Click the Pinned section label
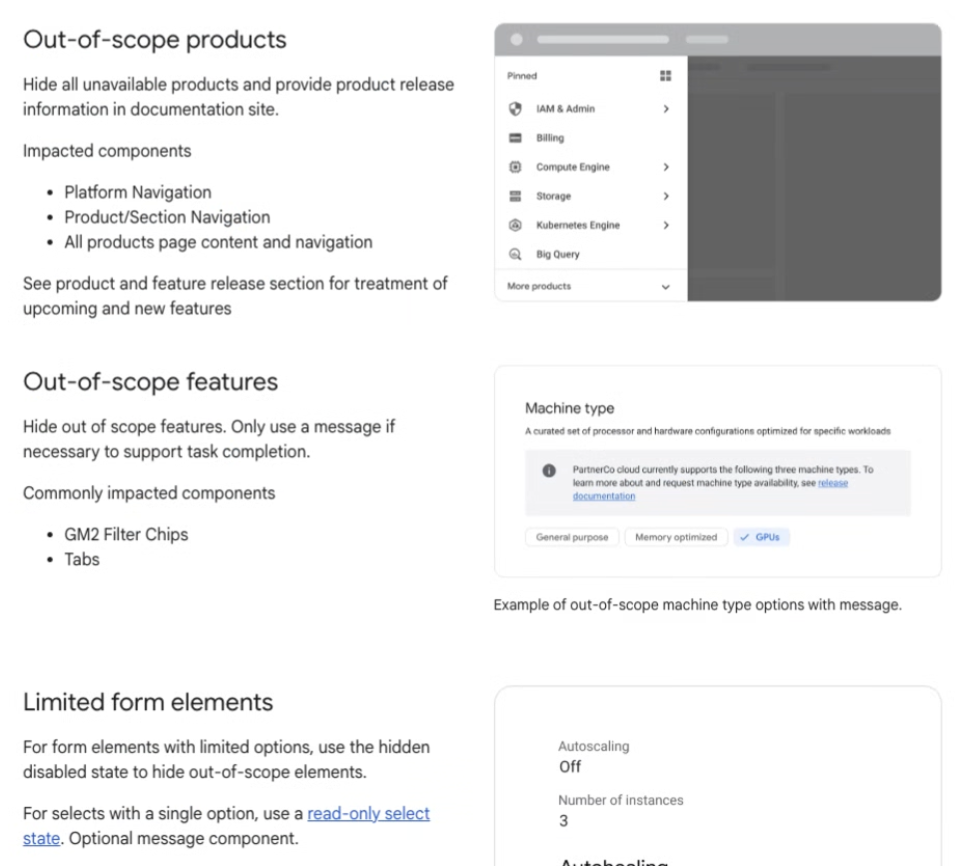The width and height of the screenshot is (968, 866). point(522,76)
